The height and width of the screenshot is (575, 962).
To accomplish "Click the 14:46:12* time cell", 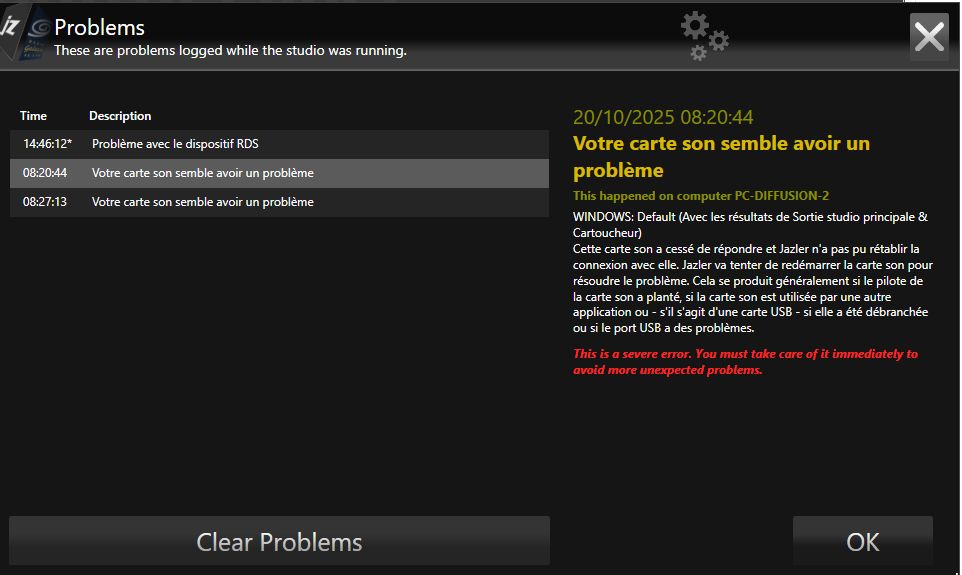I will click(47, 144).
